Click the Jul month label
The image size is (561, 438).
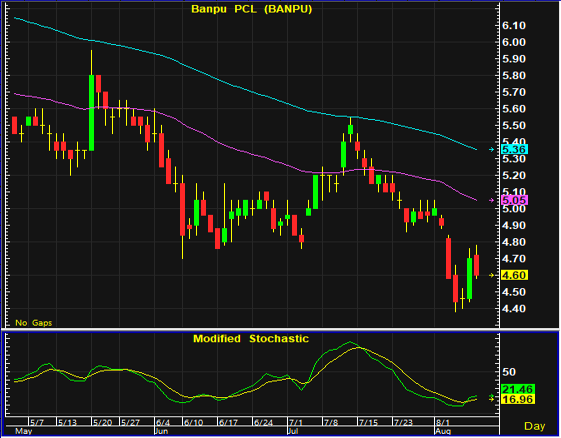[x=293, y=431]
